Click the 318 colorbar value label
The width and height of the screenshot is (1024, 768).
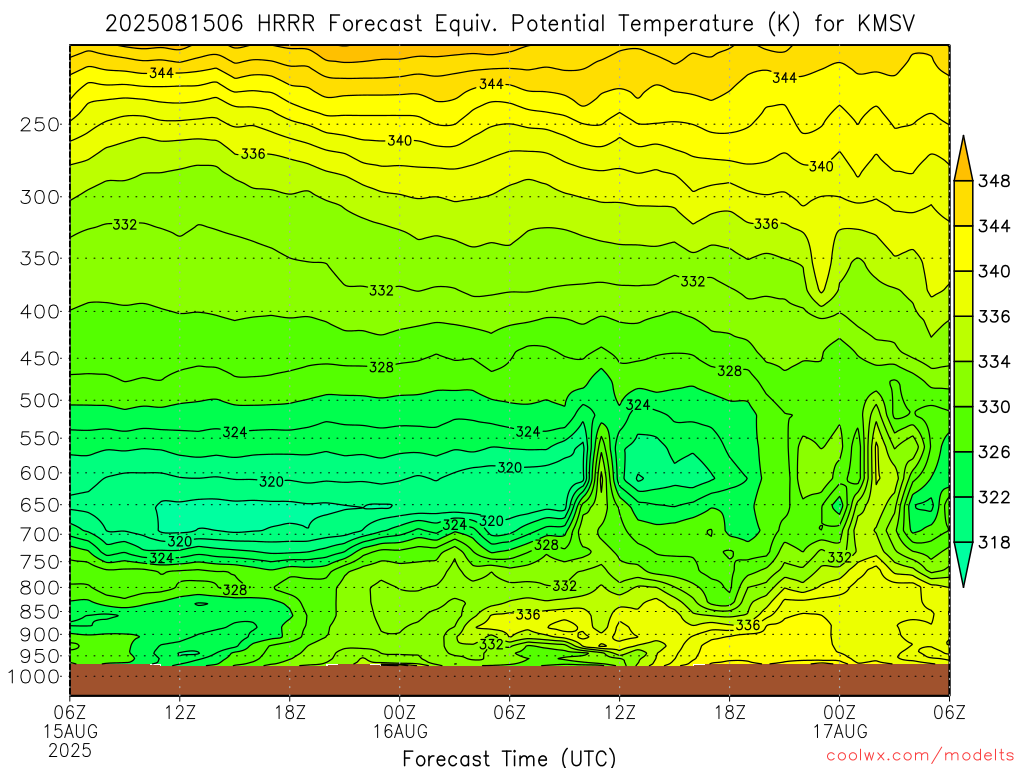tap(994, 543)
